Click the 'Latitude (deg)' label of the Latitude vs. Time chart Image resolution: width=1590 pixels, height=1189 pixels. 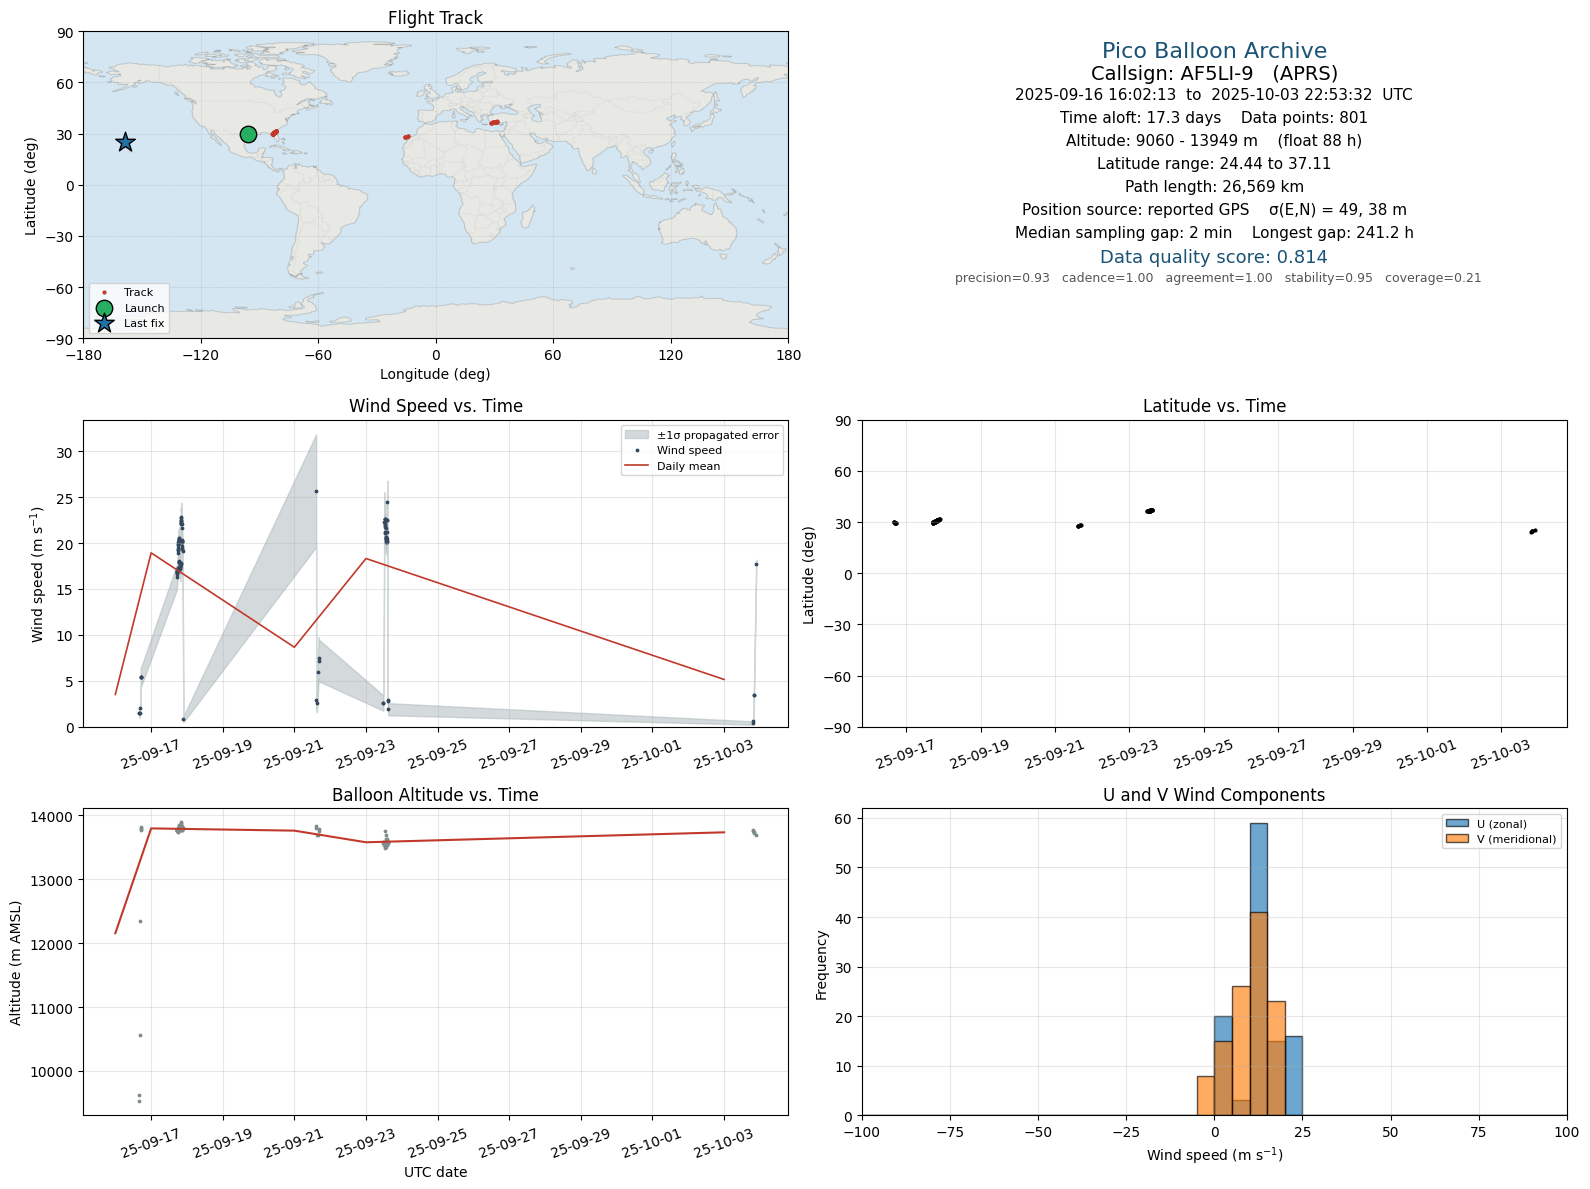tap(809, 574)
